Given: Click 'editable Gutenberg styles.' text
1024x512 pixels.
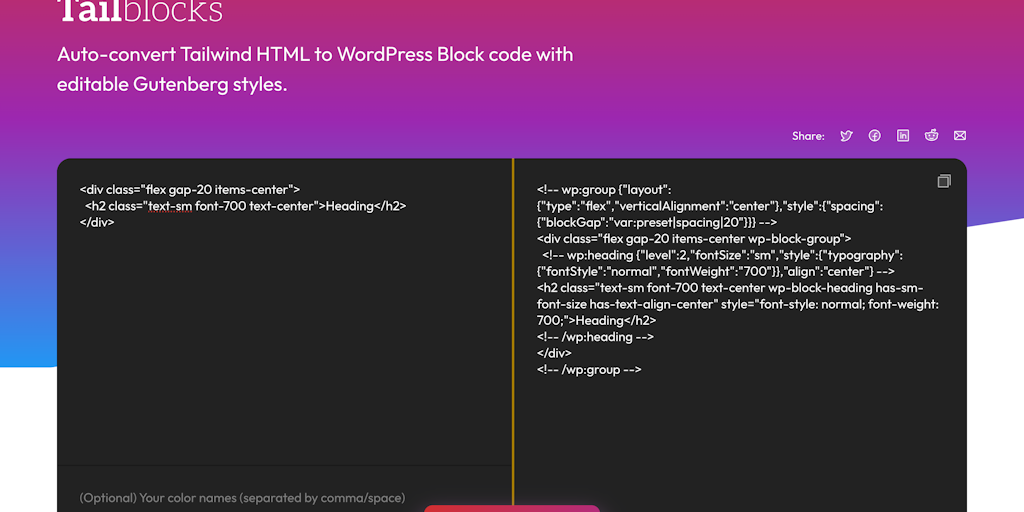Looking at the screenshot, I should [x=172, y=85].
